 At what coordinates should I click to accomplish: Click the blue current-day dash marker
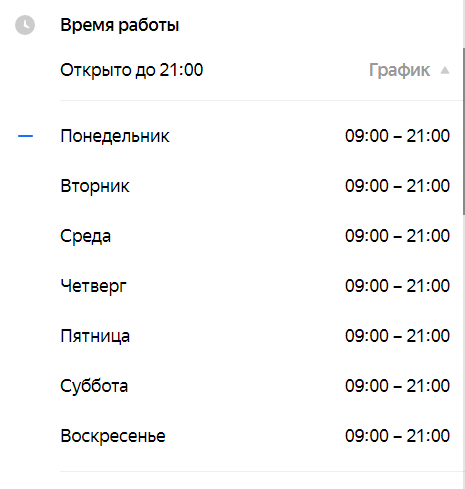[25, 136]
